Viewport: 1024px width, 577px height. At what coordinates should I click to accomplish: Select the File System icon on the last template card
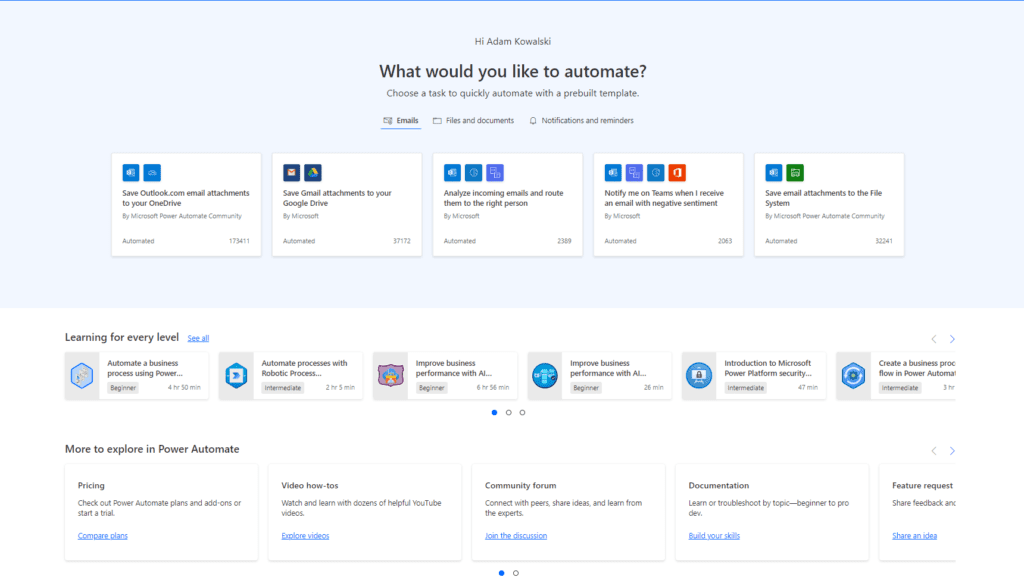coord(793,172)
